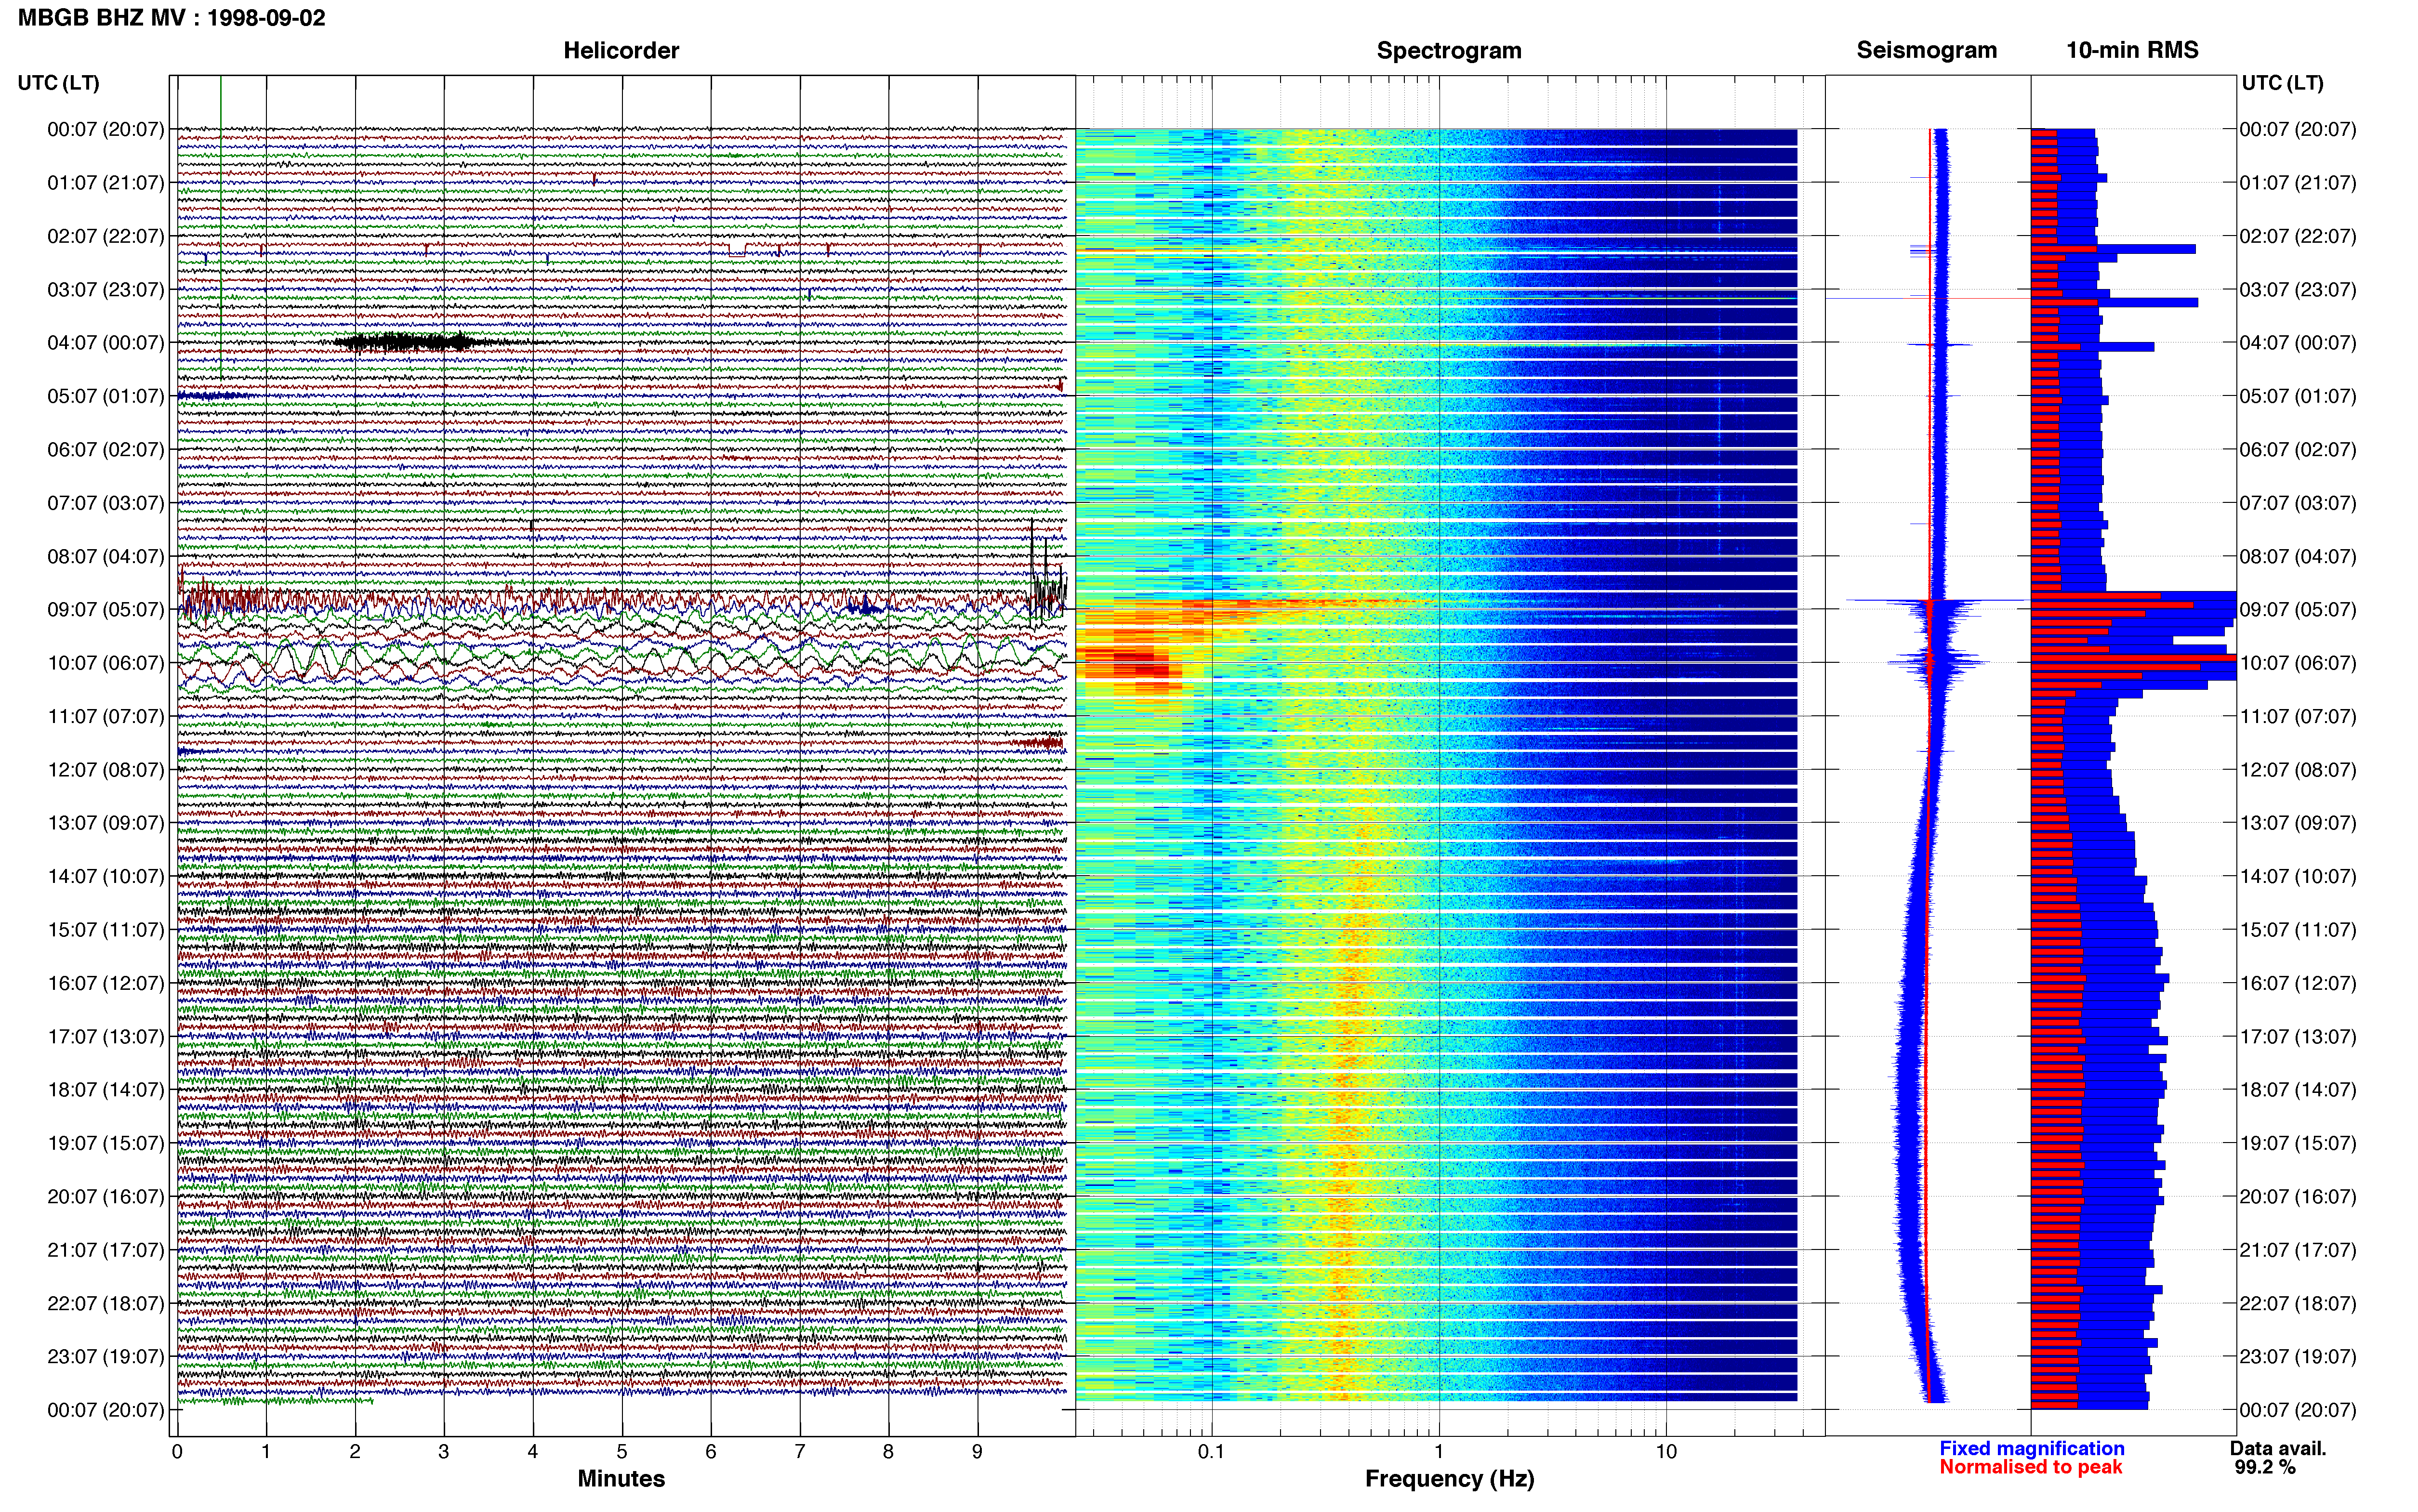Click the '99.2 %' availability value
The width and height of the screenshot is (2418, 1512).
point(2265,1467)
